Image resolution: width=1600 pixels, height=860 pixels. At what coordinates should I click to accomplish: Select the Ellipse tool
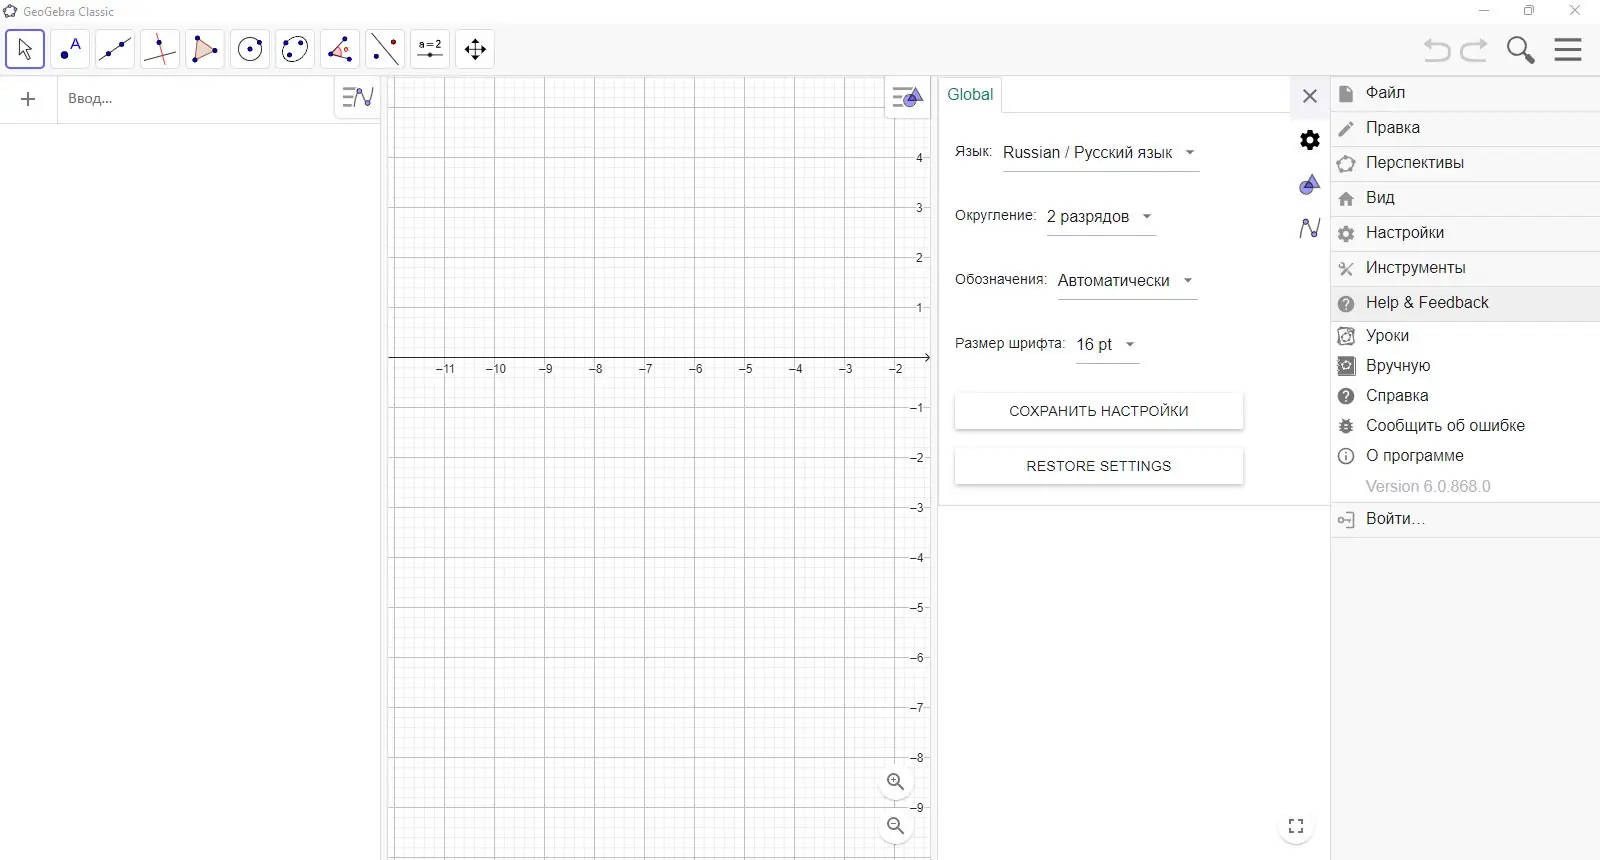pyautogui.click(x=295, y=49)
